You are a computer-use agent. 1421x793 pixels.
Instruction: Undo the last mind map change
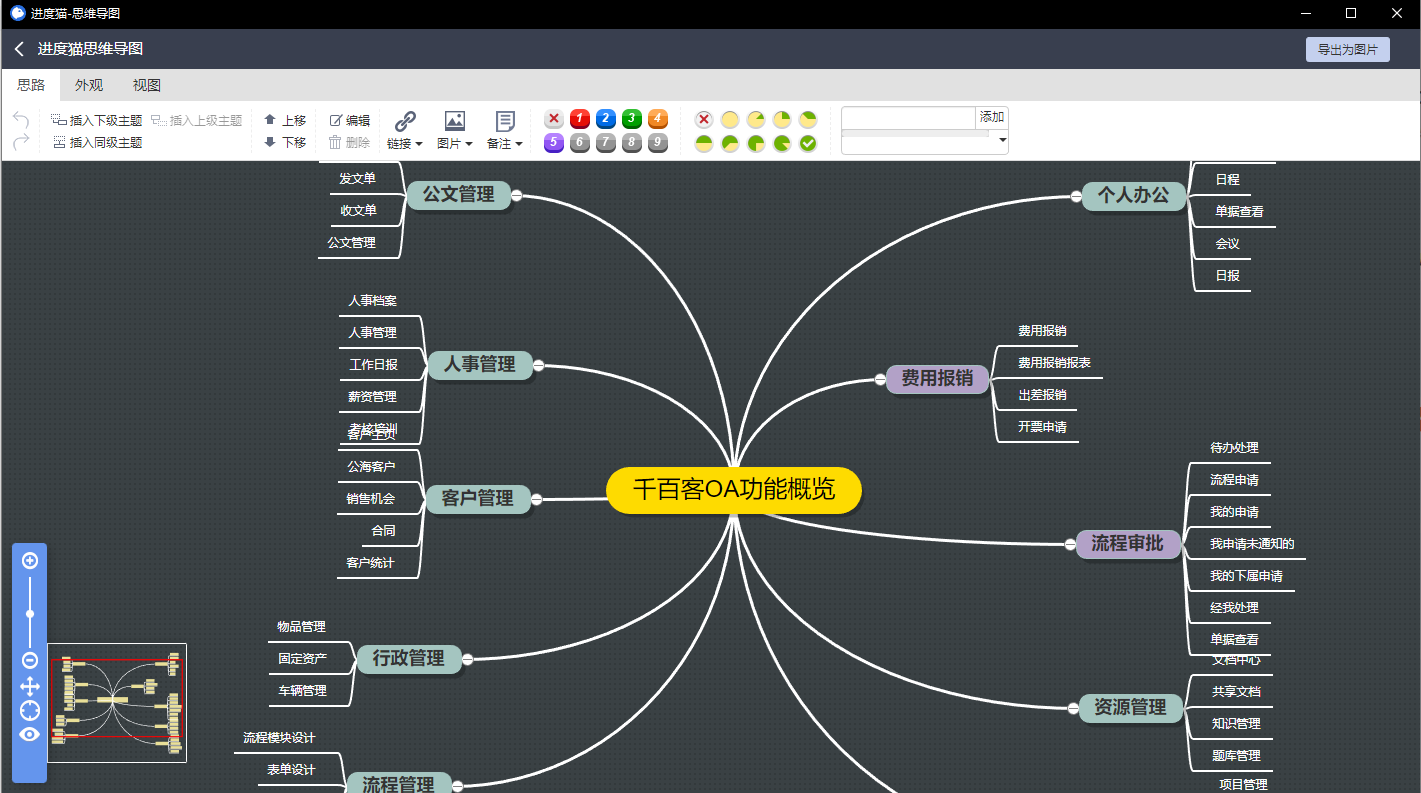click(21, 120)
